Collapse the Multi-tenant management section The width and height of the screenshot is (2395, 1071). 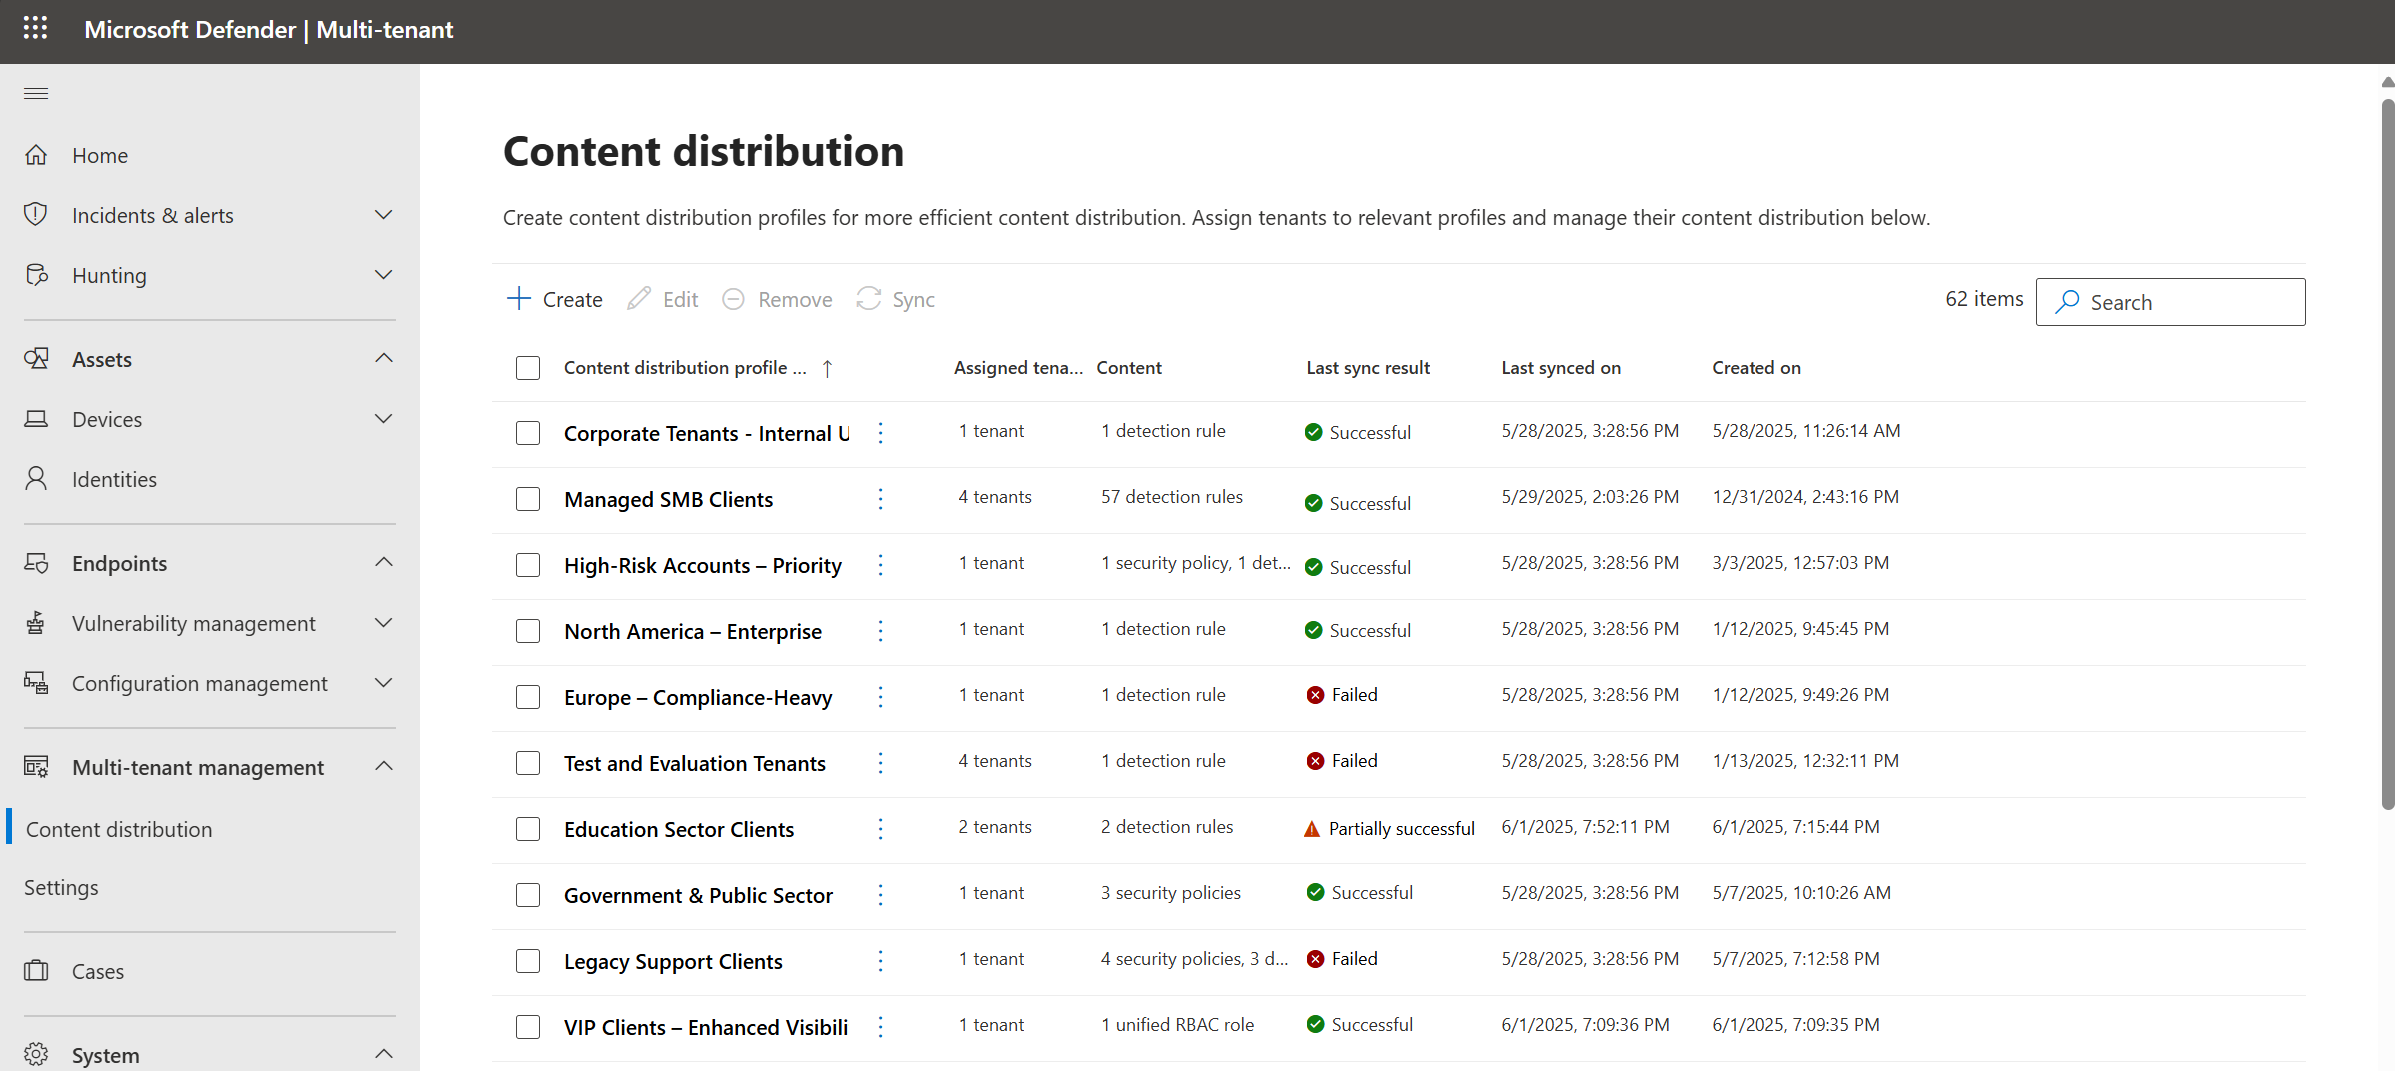coord(383,767)
